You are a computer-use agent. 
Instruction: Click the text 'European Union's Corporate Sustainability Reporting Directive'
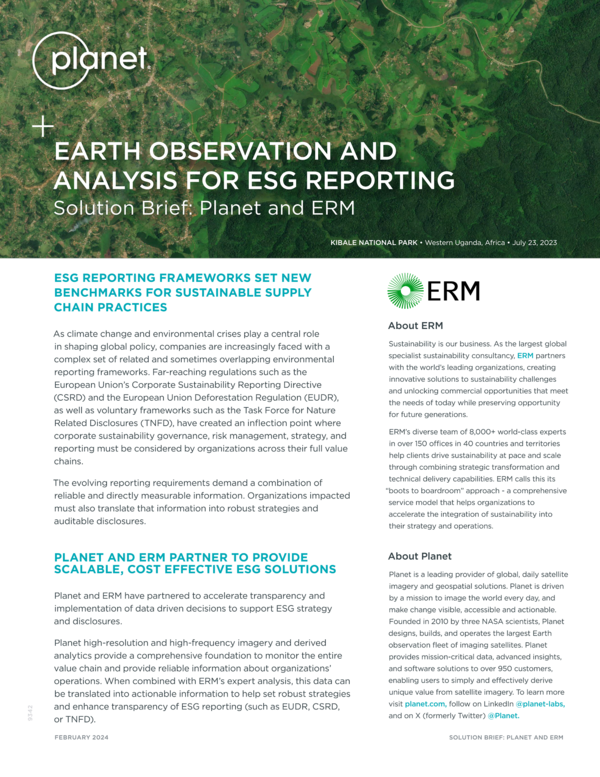188,385
